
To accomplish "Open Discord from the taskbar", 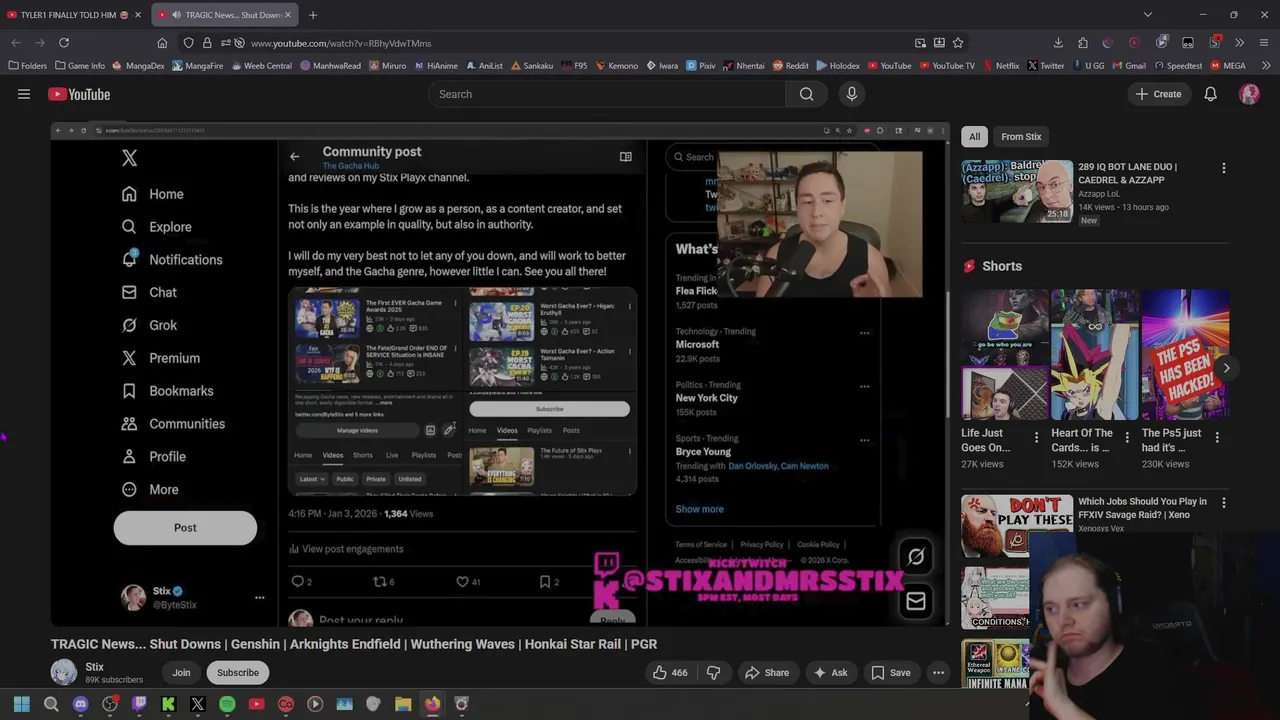I will coord(80,704).
